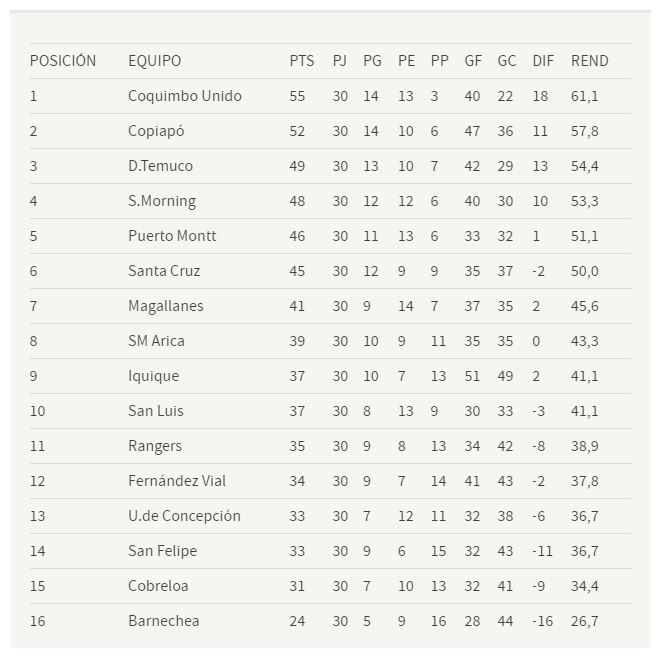This screenshot has width=663, height=662.
Task: Select the EQUIPO column header
Action: (154, 61)
